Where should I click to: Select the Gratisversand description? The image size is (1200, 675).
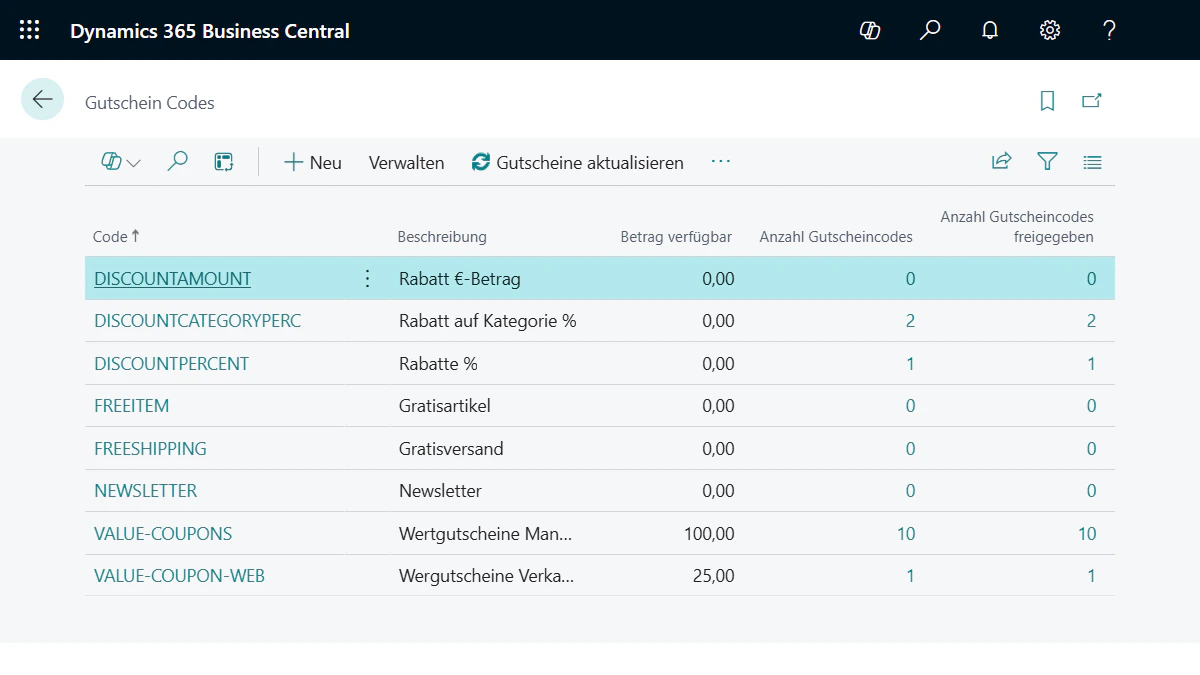click(x=451, y=449)
